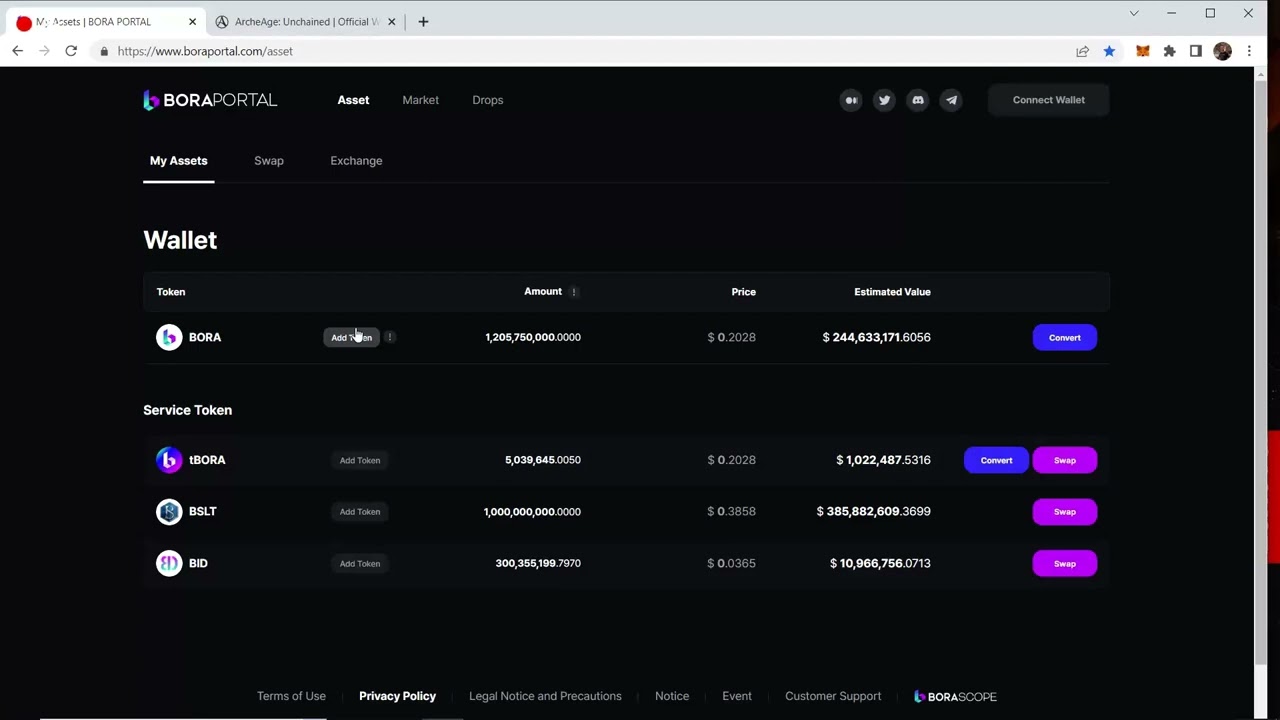The width and height of the screenshot is (1280, 720).
Task: Click the BSLT price $ 0.3858
Action: point(731,511)
